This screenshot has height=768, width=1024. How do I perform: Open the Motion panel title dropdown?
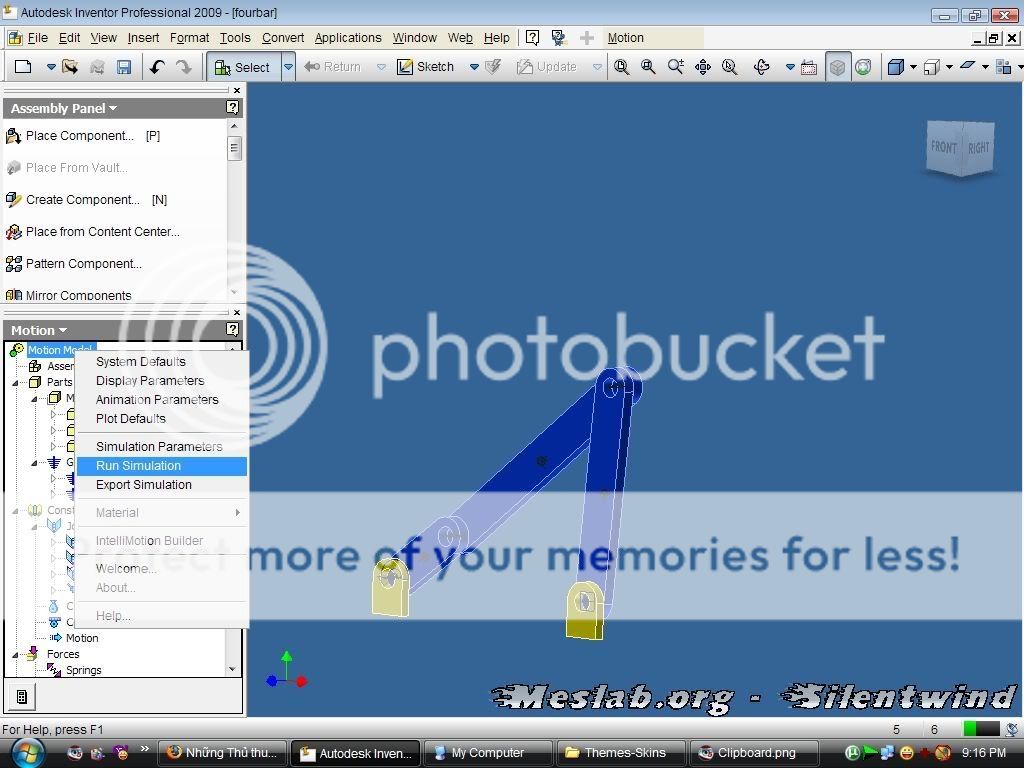[63, 330]
